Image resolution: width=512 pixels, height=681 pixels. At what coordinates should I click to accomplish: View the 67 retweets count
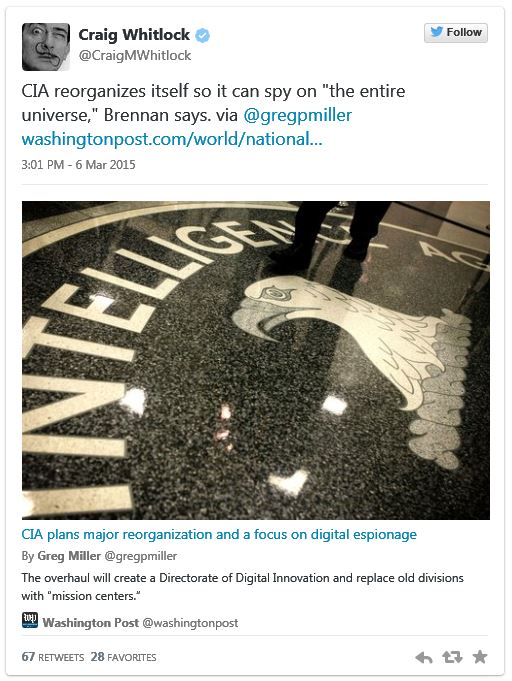[53, 657]
